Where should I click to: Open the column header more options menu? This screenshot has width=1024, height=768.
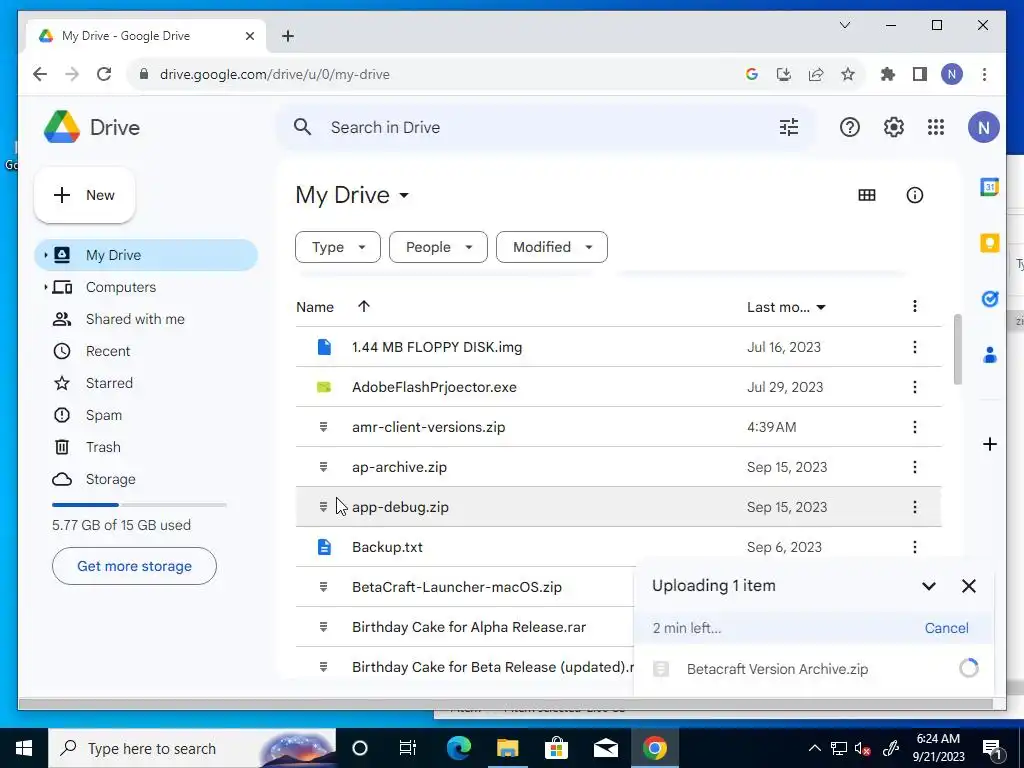pyautogui.click(x=914, y=306)
